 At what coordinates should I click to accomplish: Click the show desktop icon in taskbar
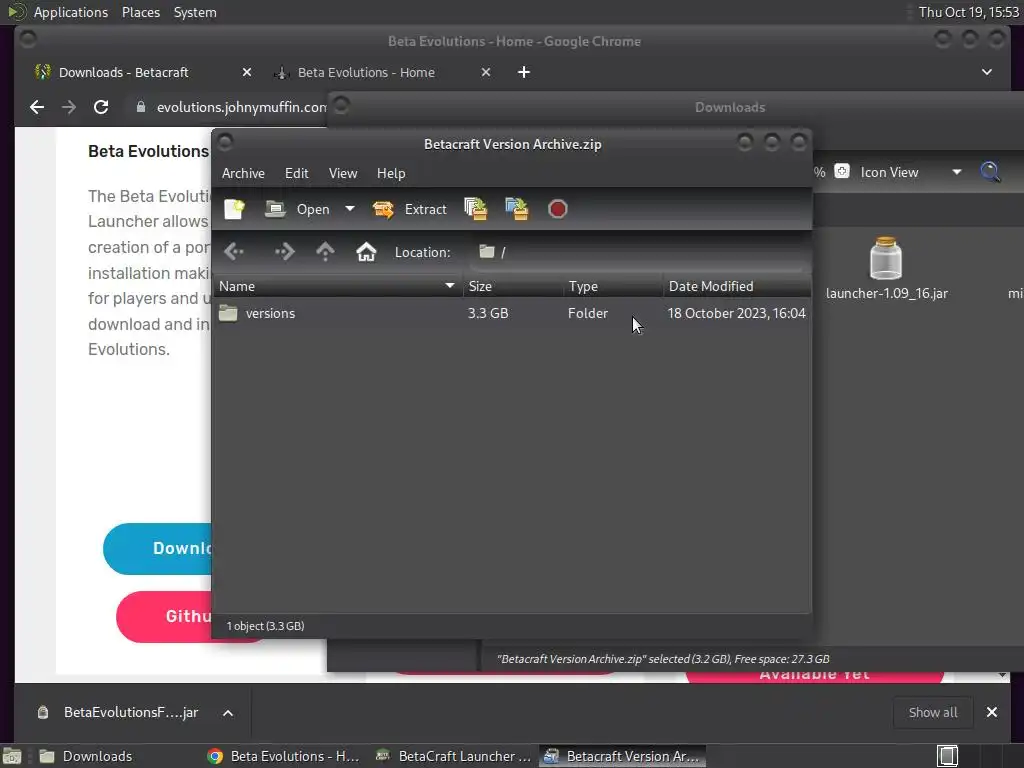click(12, 756)
